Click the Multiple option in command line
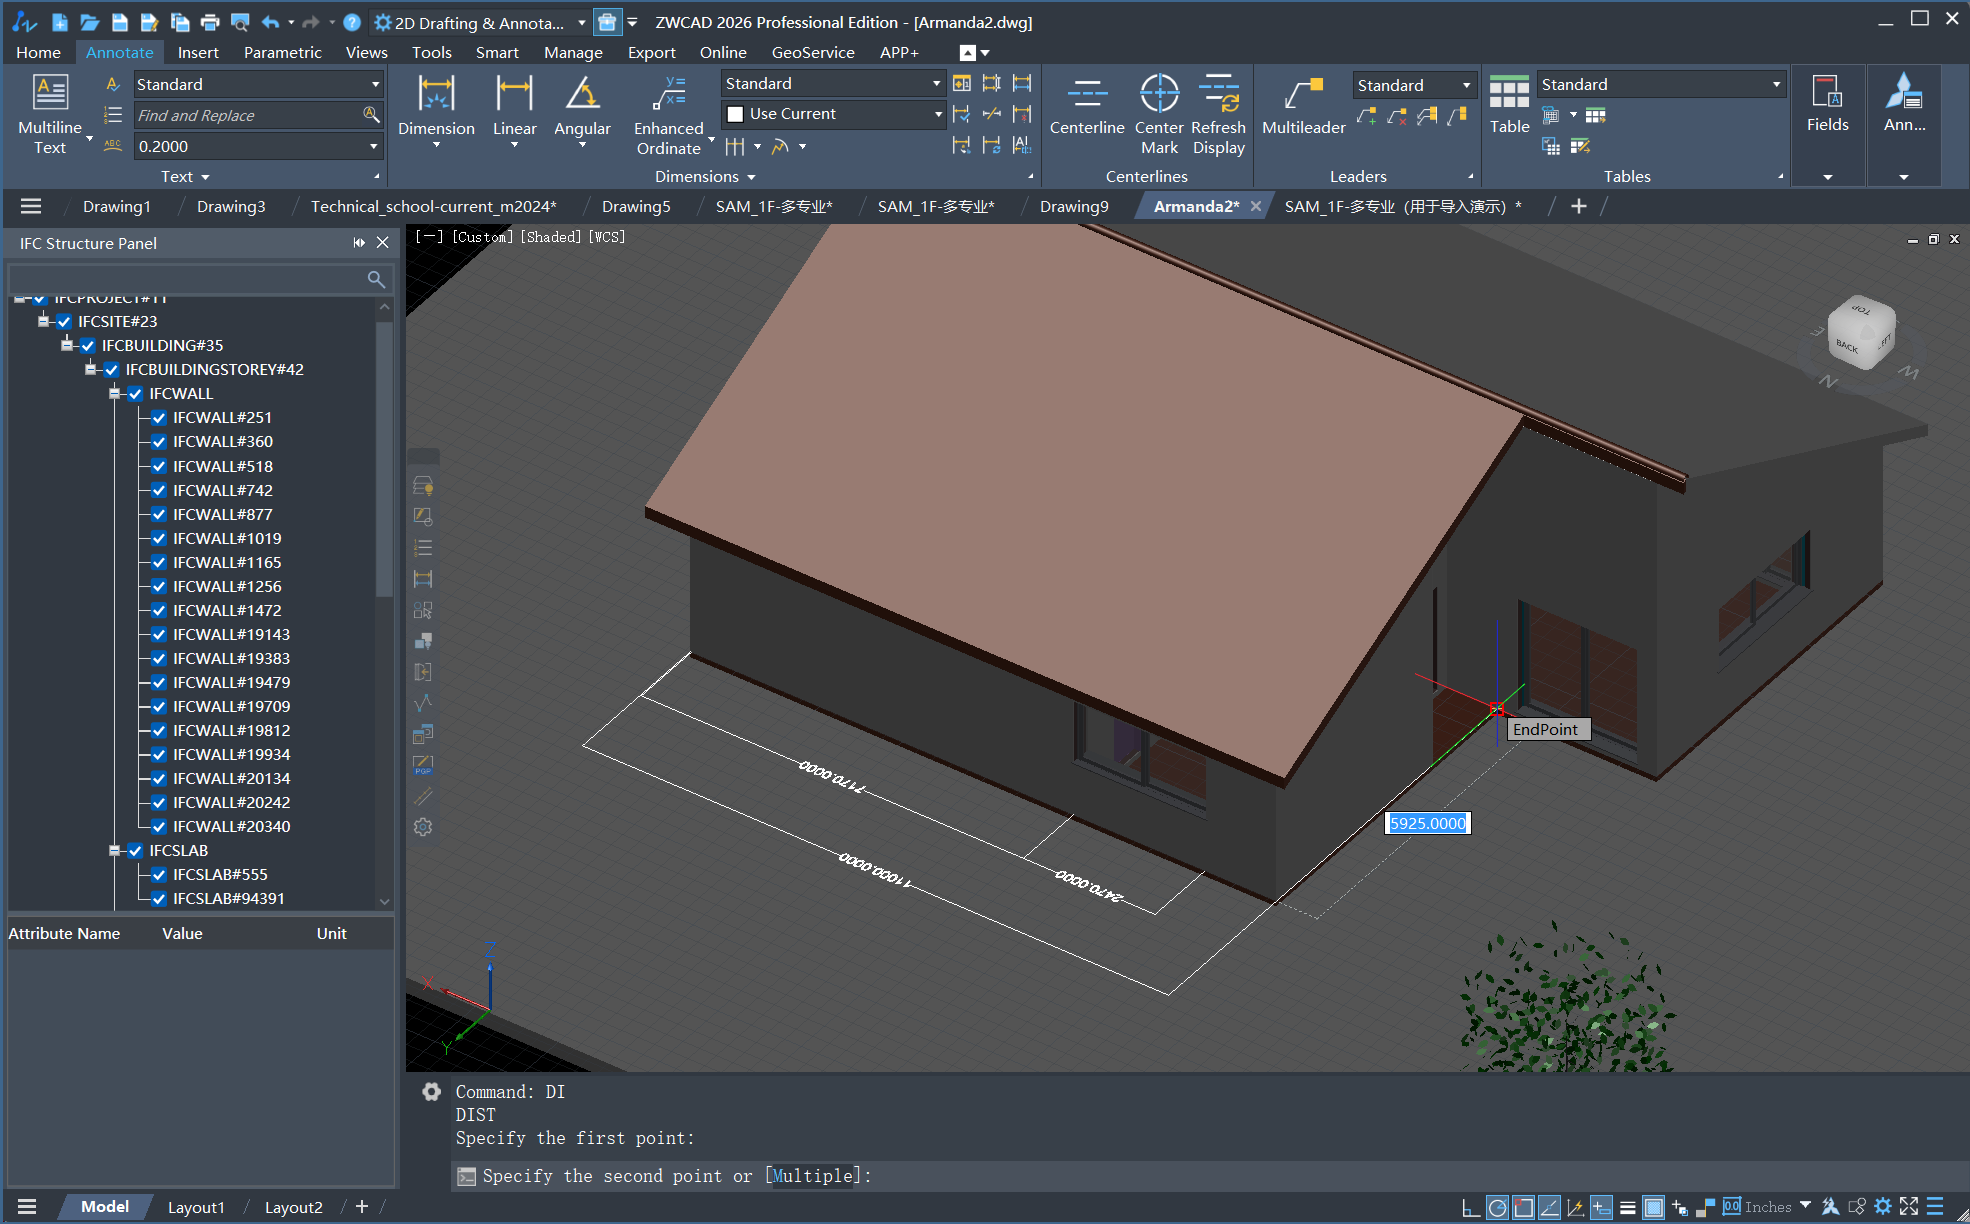This screenshot has width=1970, height=1224. [x=813, y=1176]
